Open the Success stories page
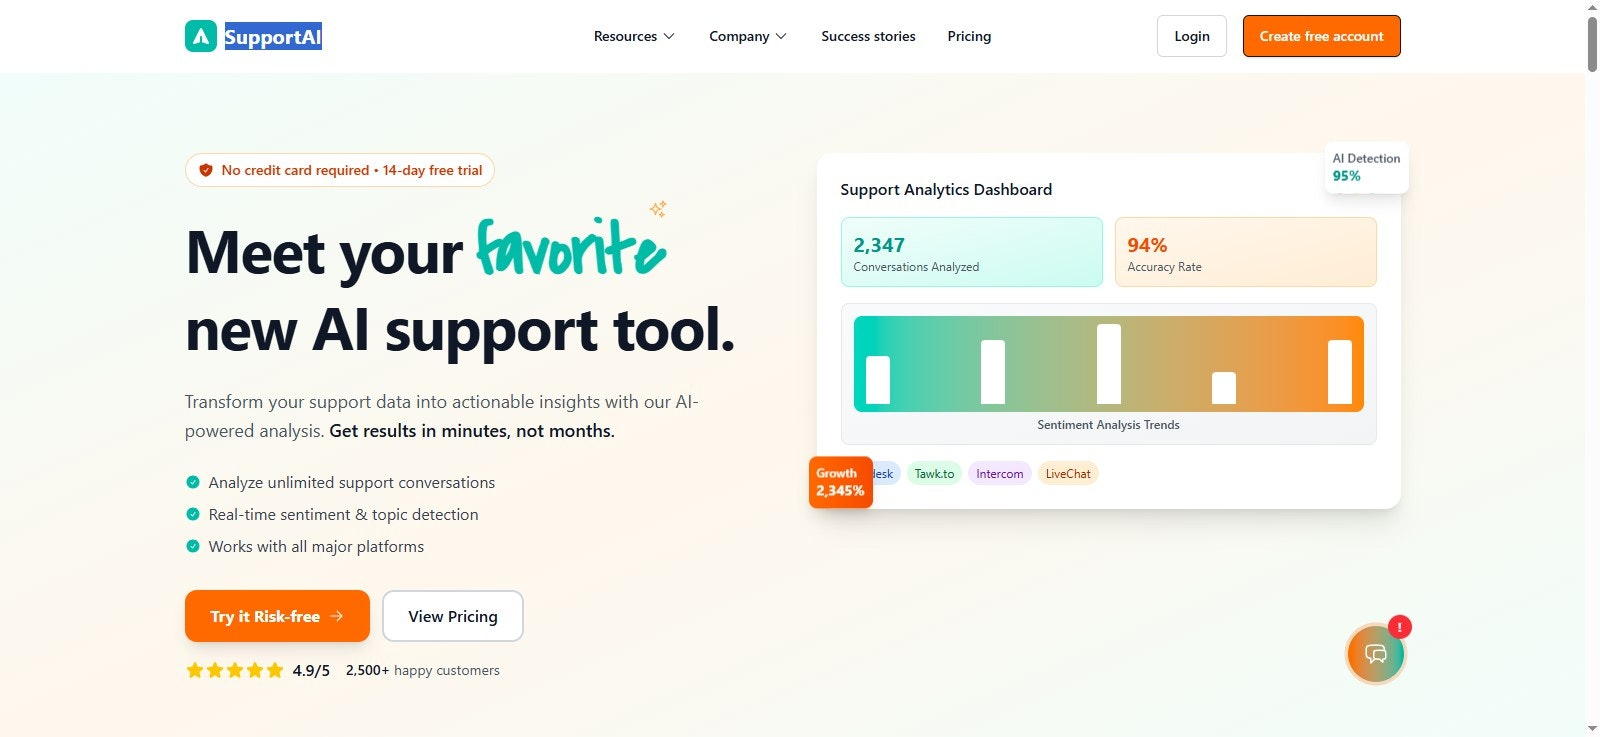Screen dimensions: 1600x737 (868, 36)
